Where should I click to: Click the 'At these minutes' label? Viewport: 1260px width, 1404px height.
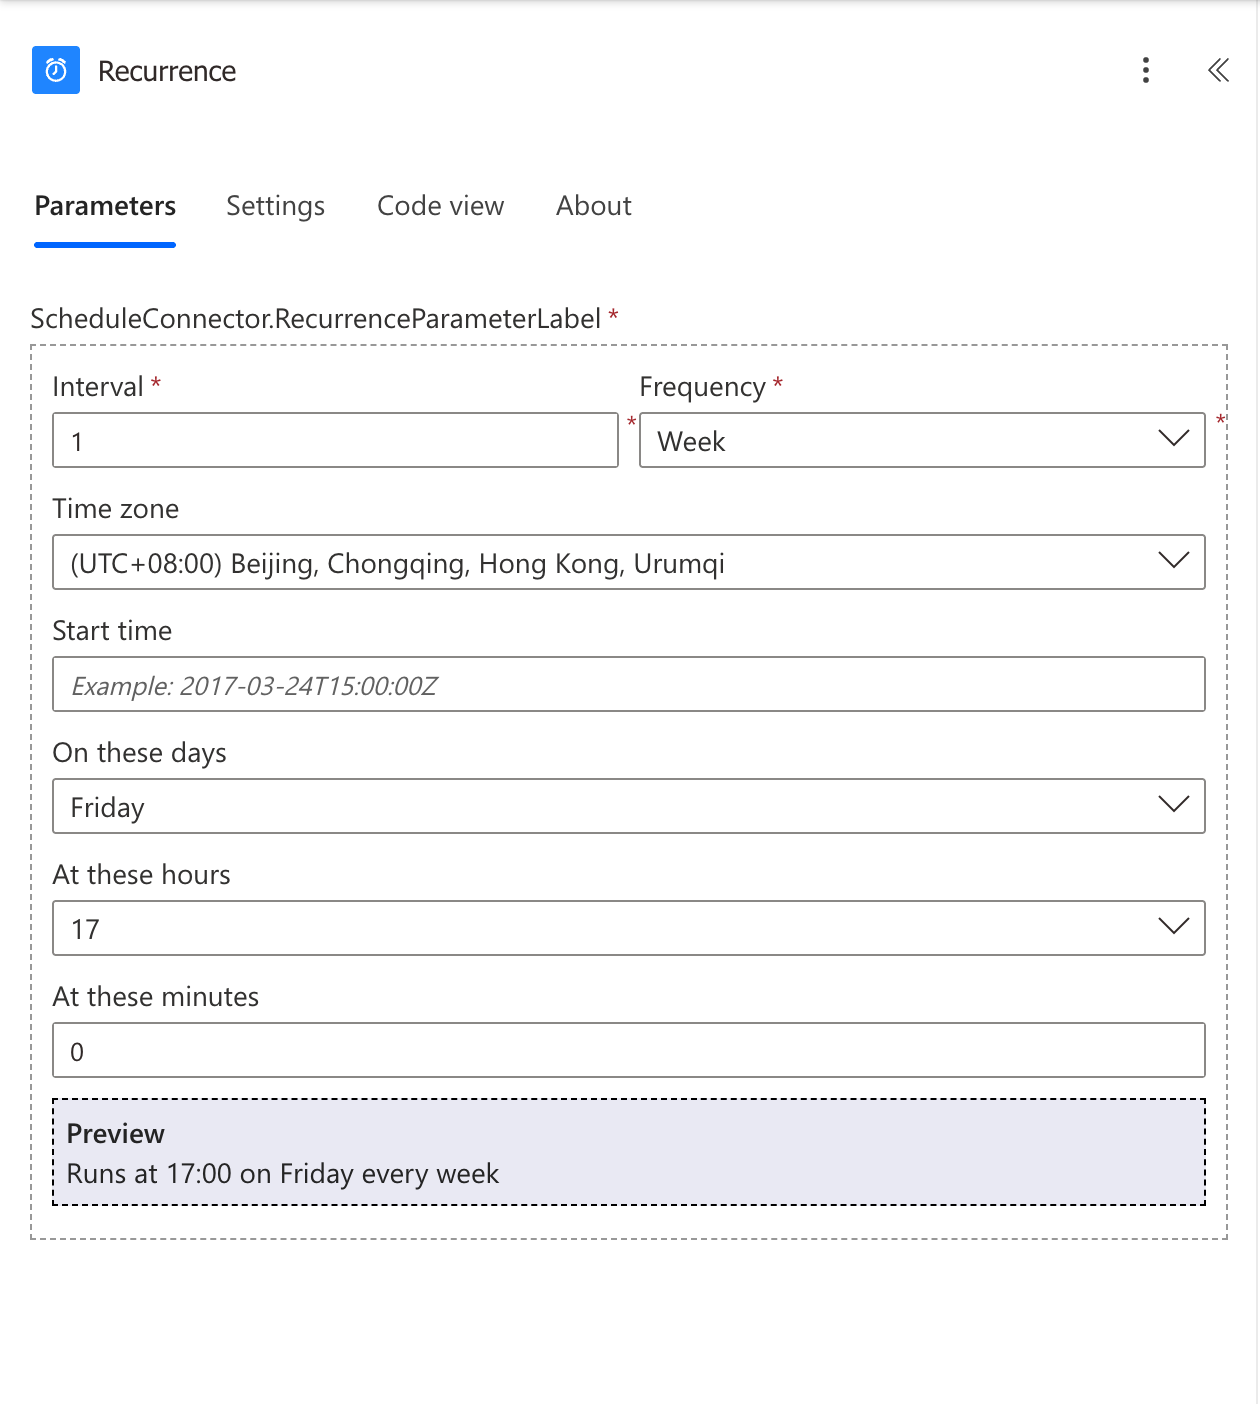click(156, 997)
